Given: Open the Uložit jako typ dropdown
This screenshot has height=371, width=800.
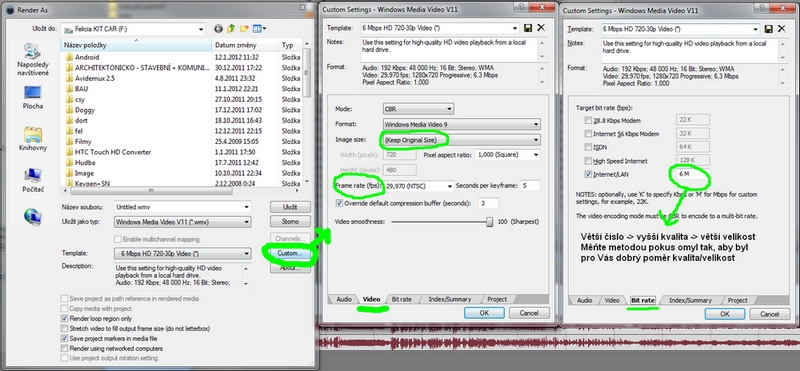Looking at the screenshot, I should pyautogui.click(x=183, y=222).
